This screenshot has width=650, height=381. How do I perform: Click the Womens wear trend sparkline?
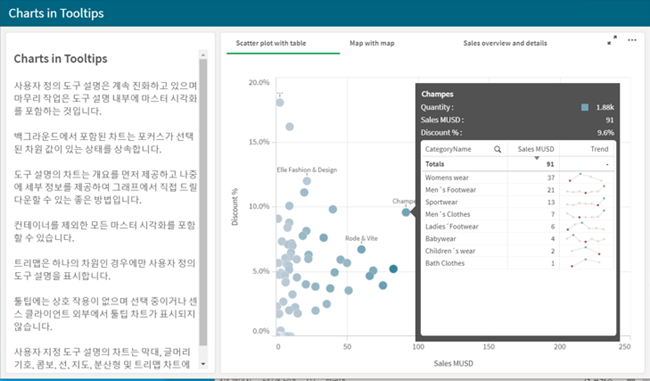pyautogui.click(x=586, y=177)
